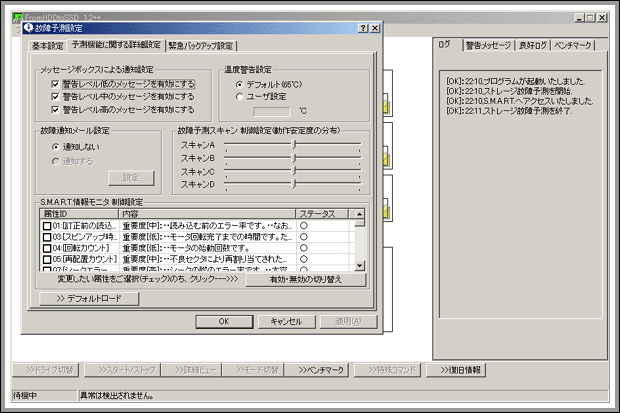
Task: Click the >>特殊コマンド bottom button
Action: click(387, 370)
